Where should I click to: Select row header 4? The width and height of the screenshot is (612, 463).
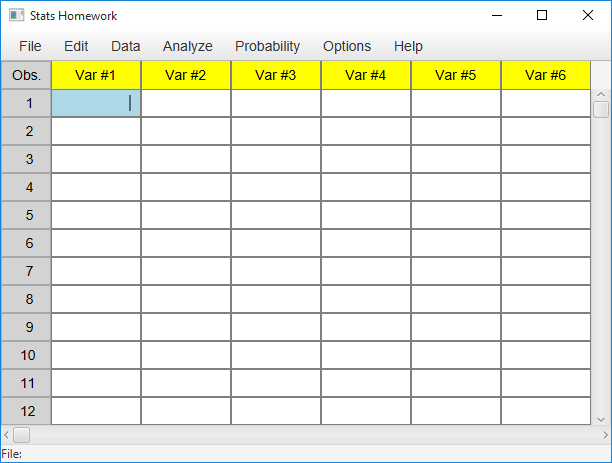coord(26,187)
